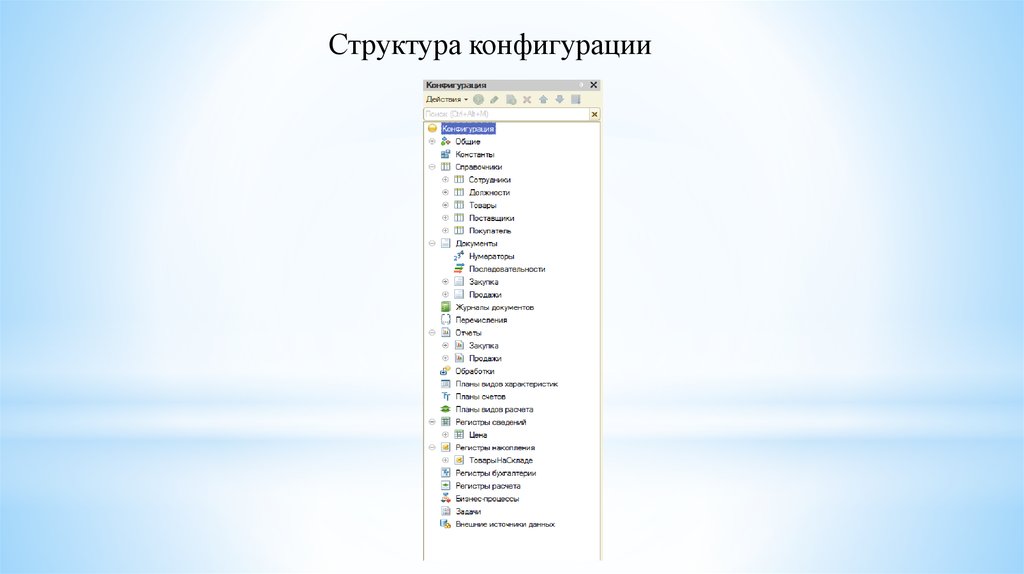This screenshot has width=1024, height=574.
Task: Select the Сотрудники catalog item
Action: coord(489,180)
